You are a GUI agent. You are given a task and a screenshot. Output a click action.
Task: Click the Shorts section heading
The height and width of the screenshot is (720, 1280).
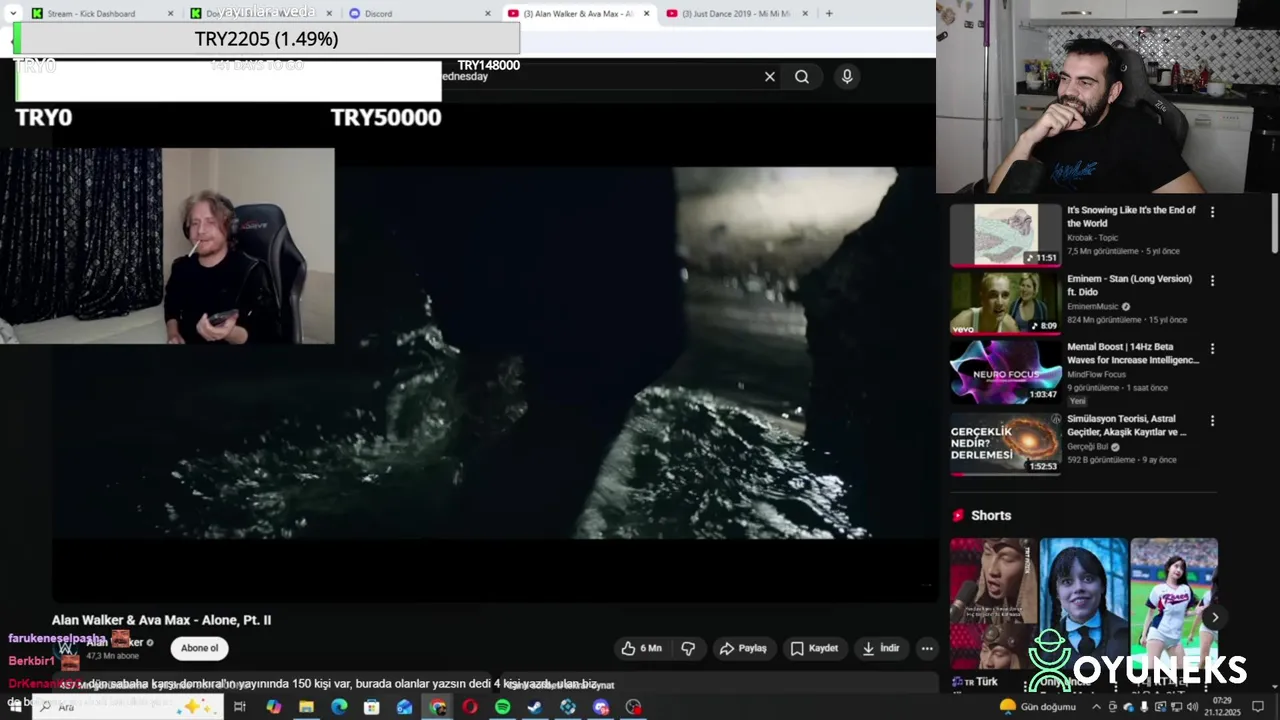click(991, 515)
